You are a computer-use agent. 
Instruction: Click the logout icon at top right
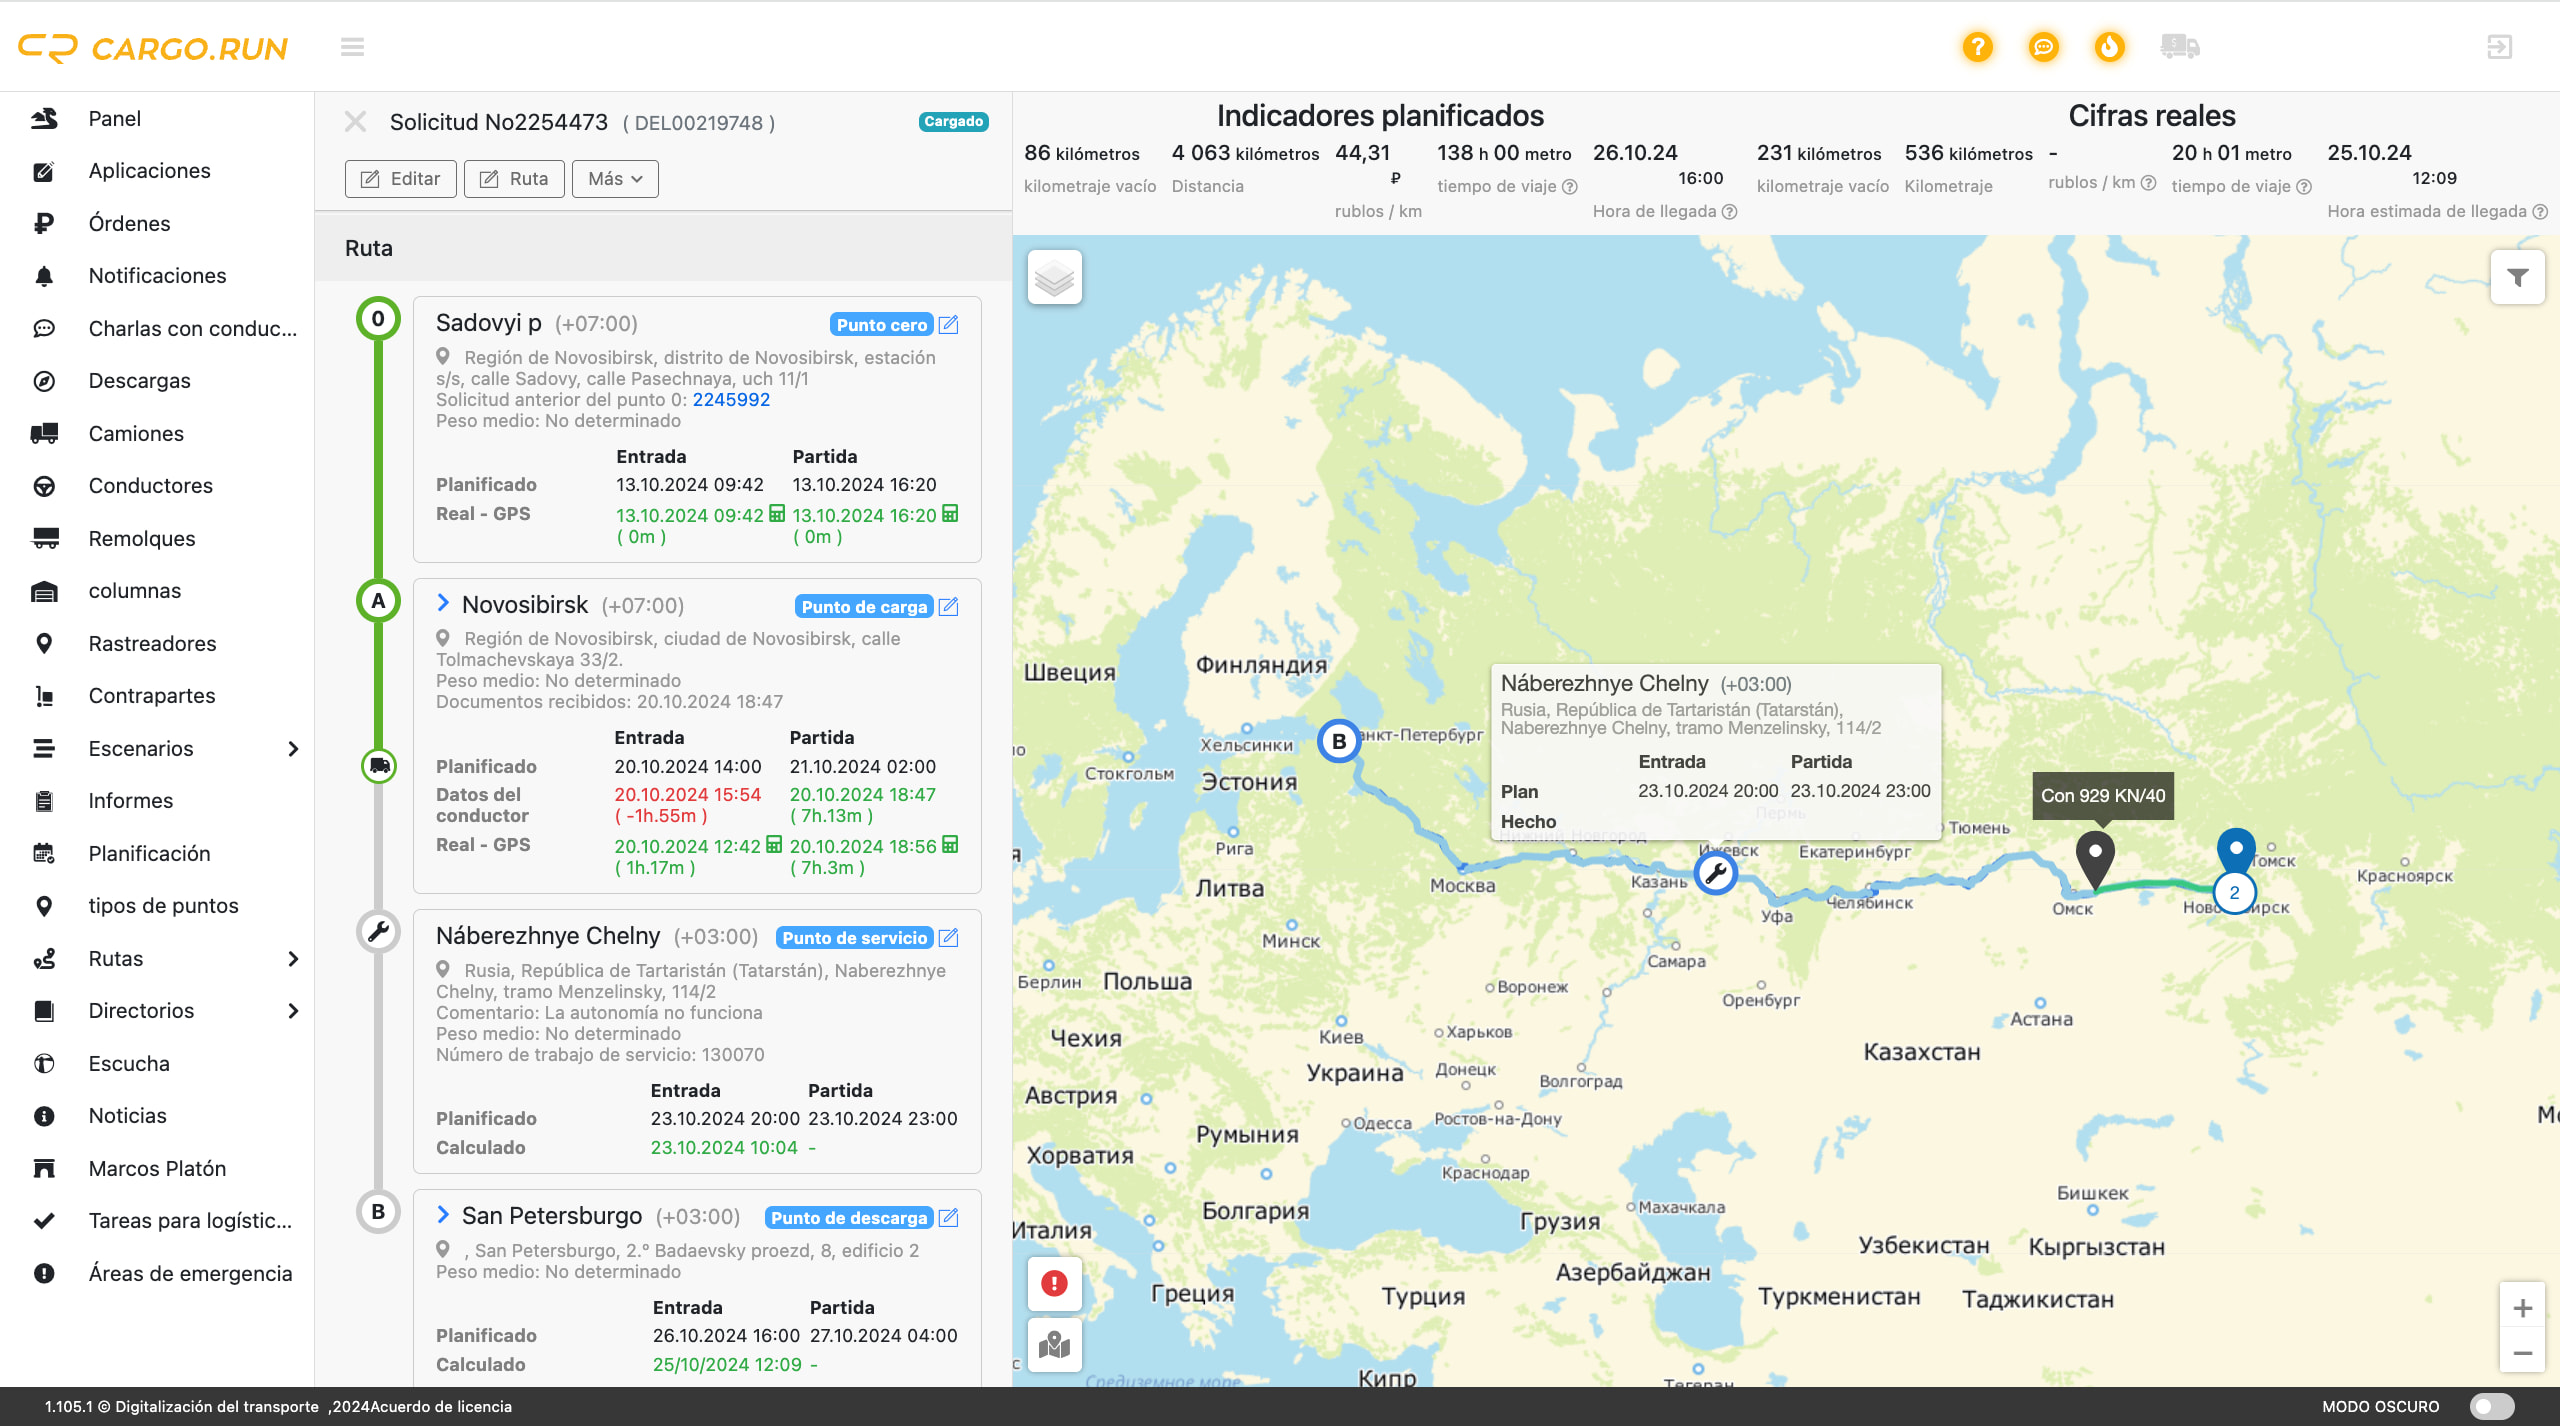tap(2499, 47)
